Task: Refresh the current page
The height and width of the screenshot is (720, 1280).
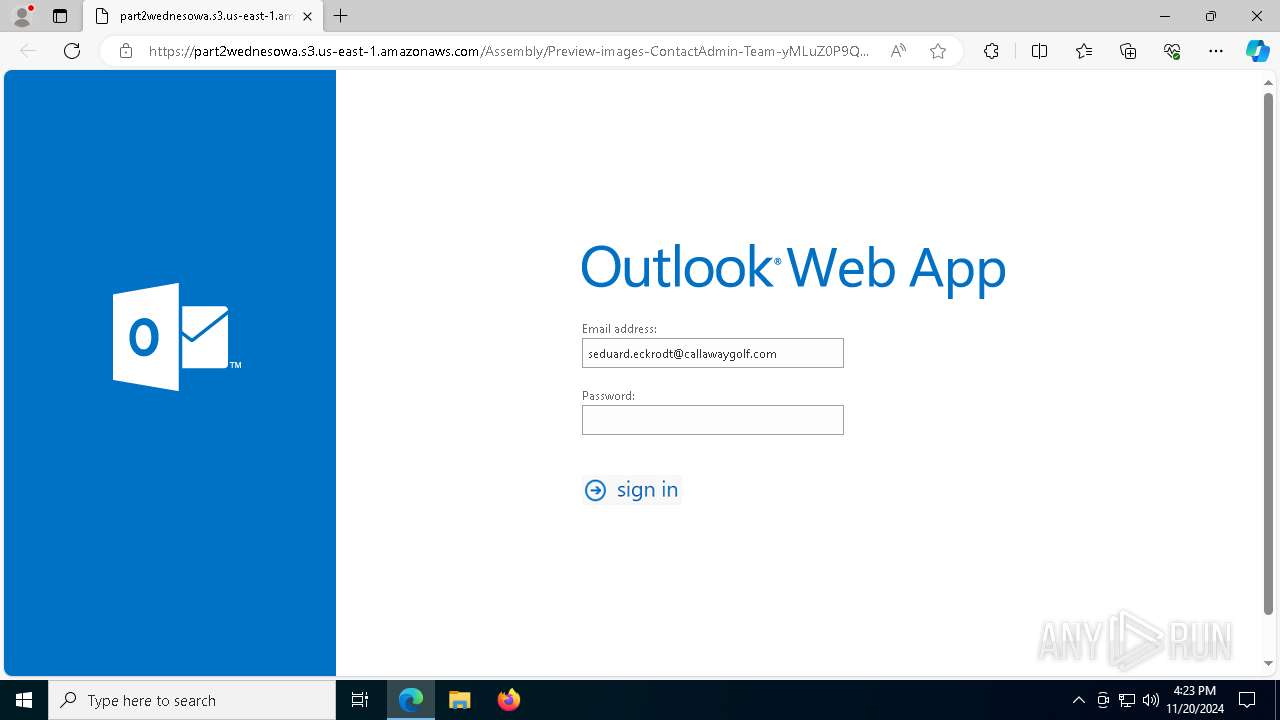Action: click(x=72, y=51)
